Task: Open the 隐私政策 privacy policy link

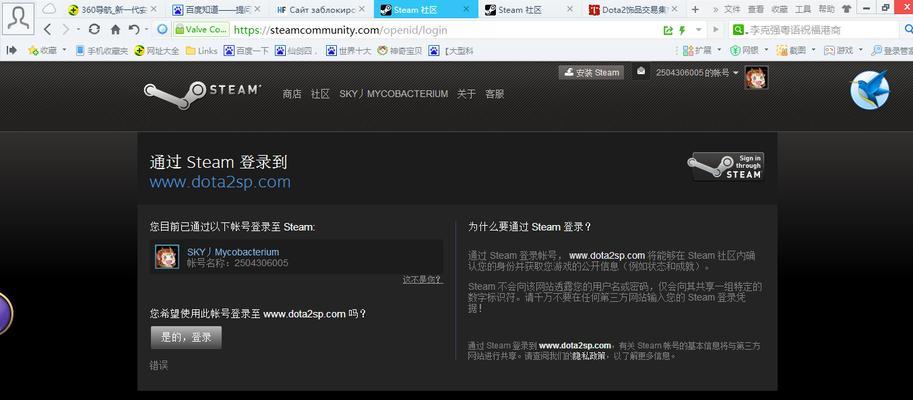Action: [588, 356]
